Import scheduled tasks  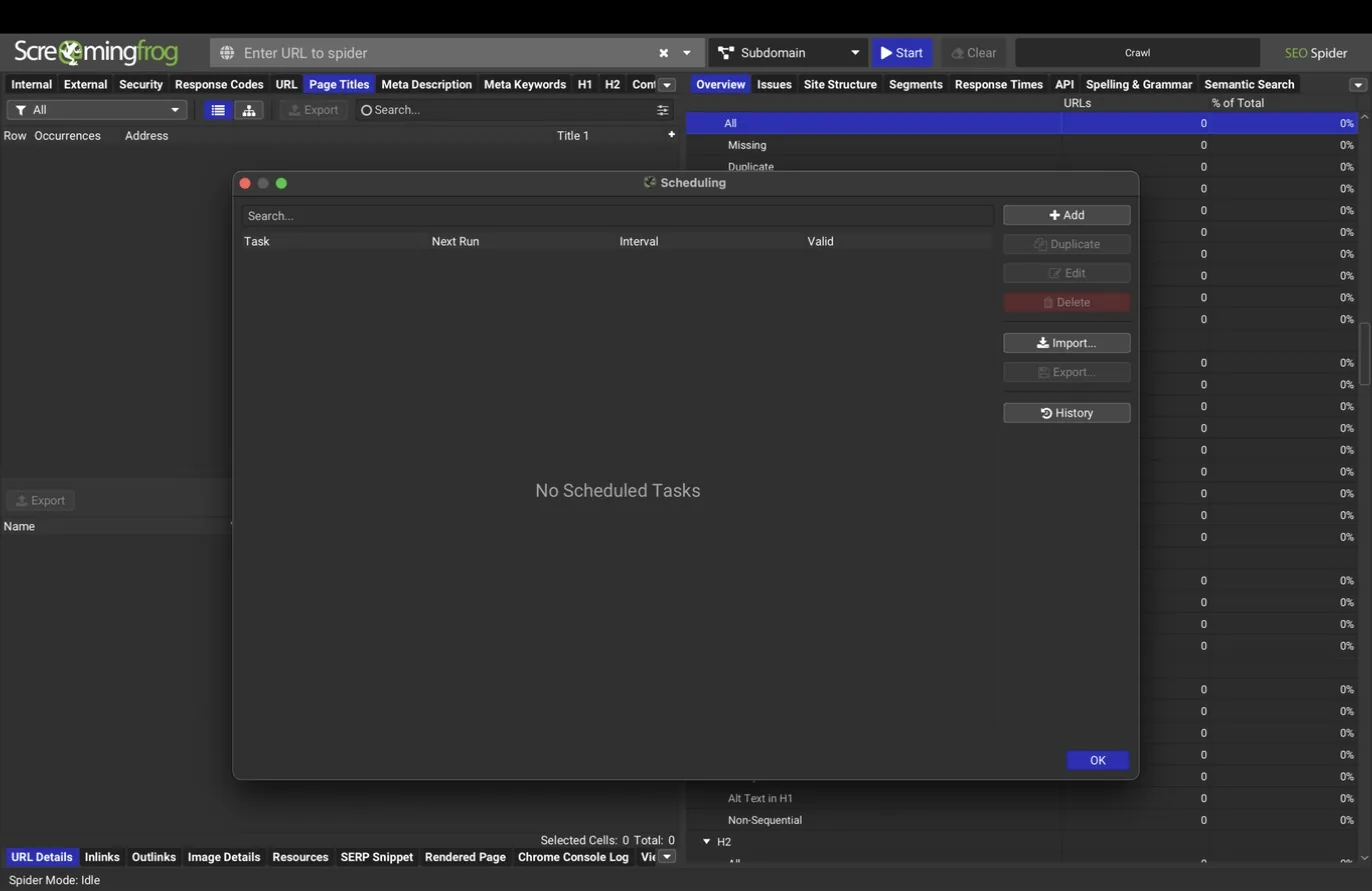[1067, 343]
